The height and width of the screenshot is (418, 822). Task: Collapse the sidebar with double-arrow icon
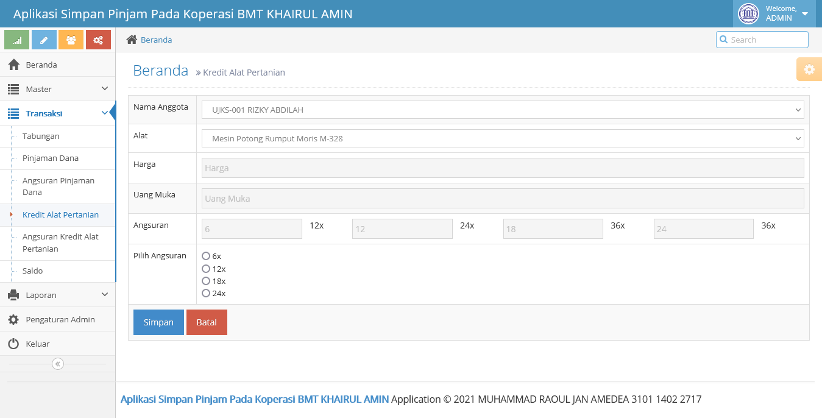click(58, 363)
